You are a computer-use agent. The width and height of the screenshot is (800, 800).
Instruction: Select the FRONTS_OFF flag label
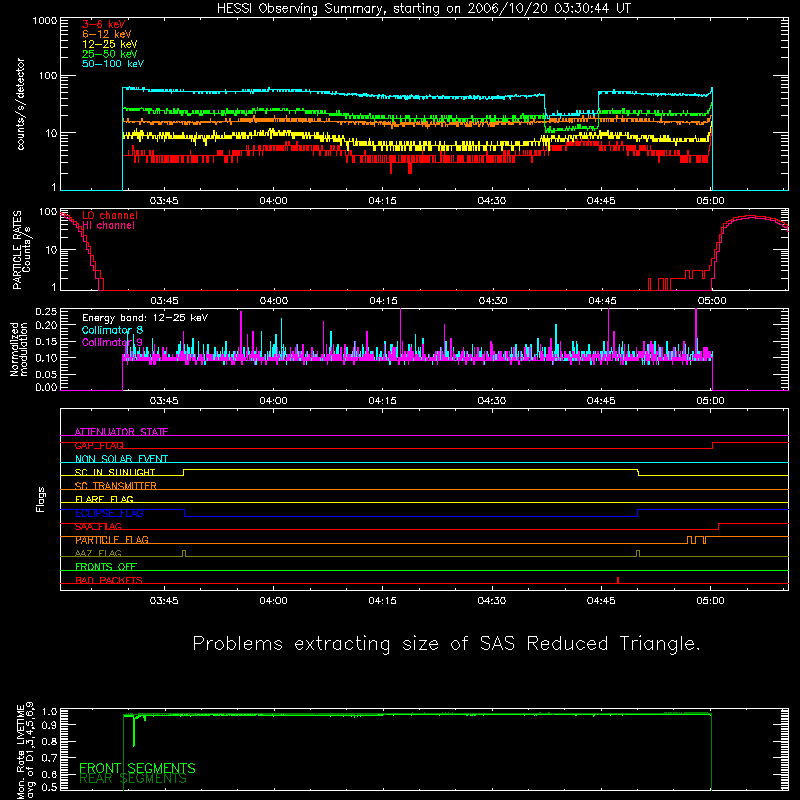(x=106, y=567)
